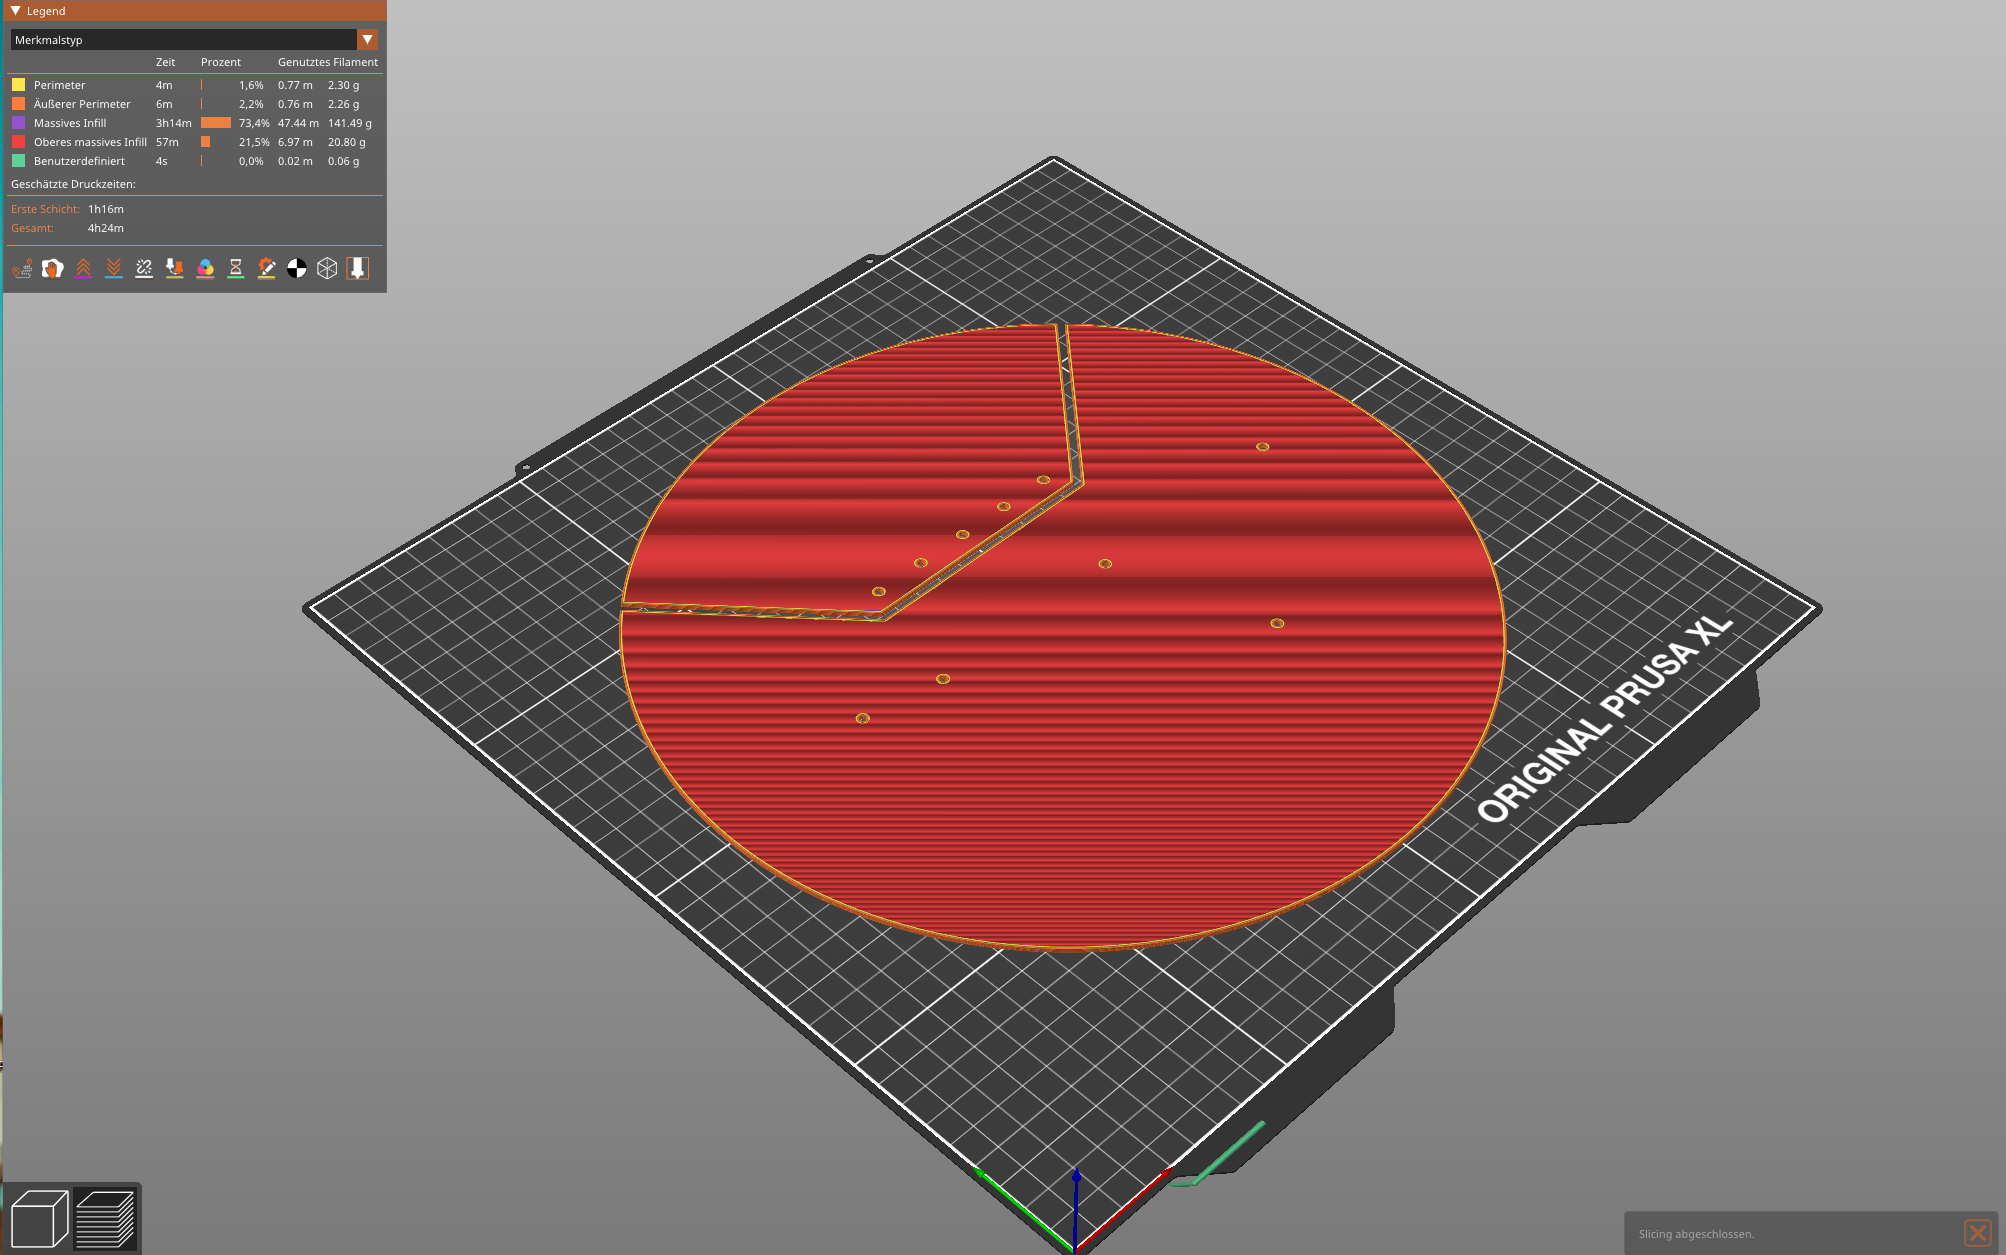Switch to sliced layers preview view
Image resolution: width=2006 pixels, height=1255 pixels.
105,1219
